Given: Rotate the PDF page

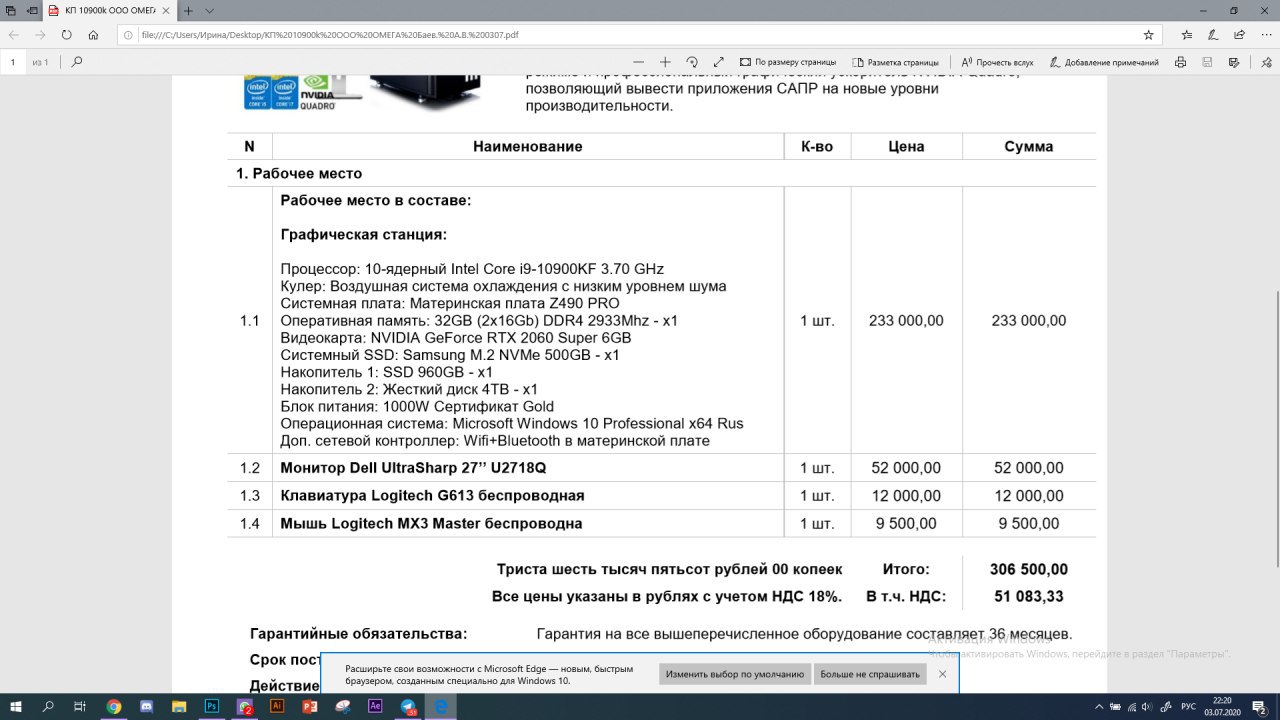Looking at the screenshot, I should point(692,62).
